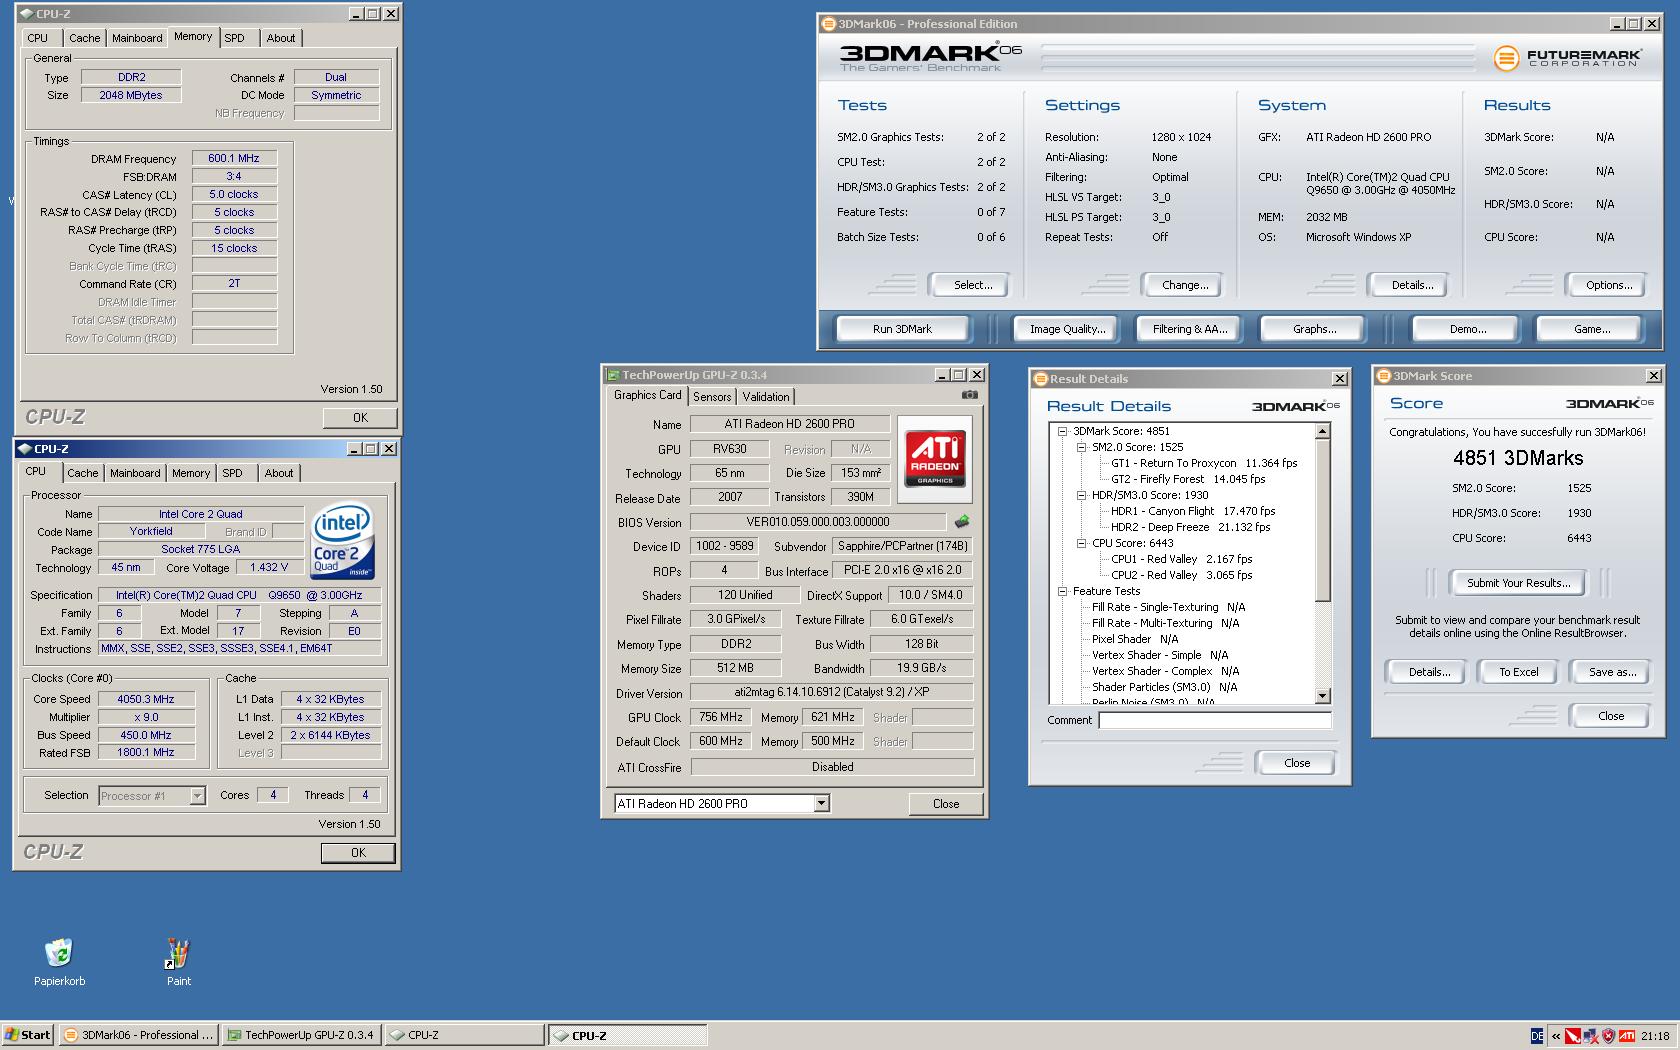The width and height of the screenshot is (1680, 1050).
Task: Switch to 3DMark06 Professional taskbar item
Action: tap(138, 1035)
